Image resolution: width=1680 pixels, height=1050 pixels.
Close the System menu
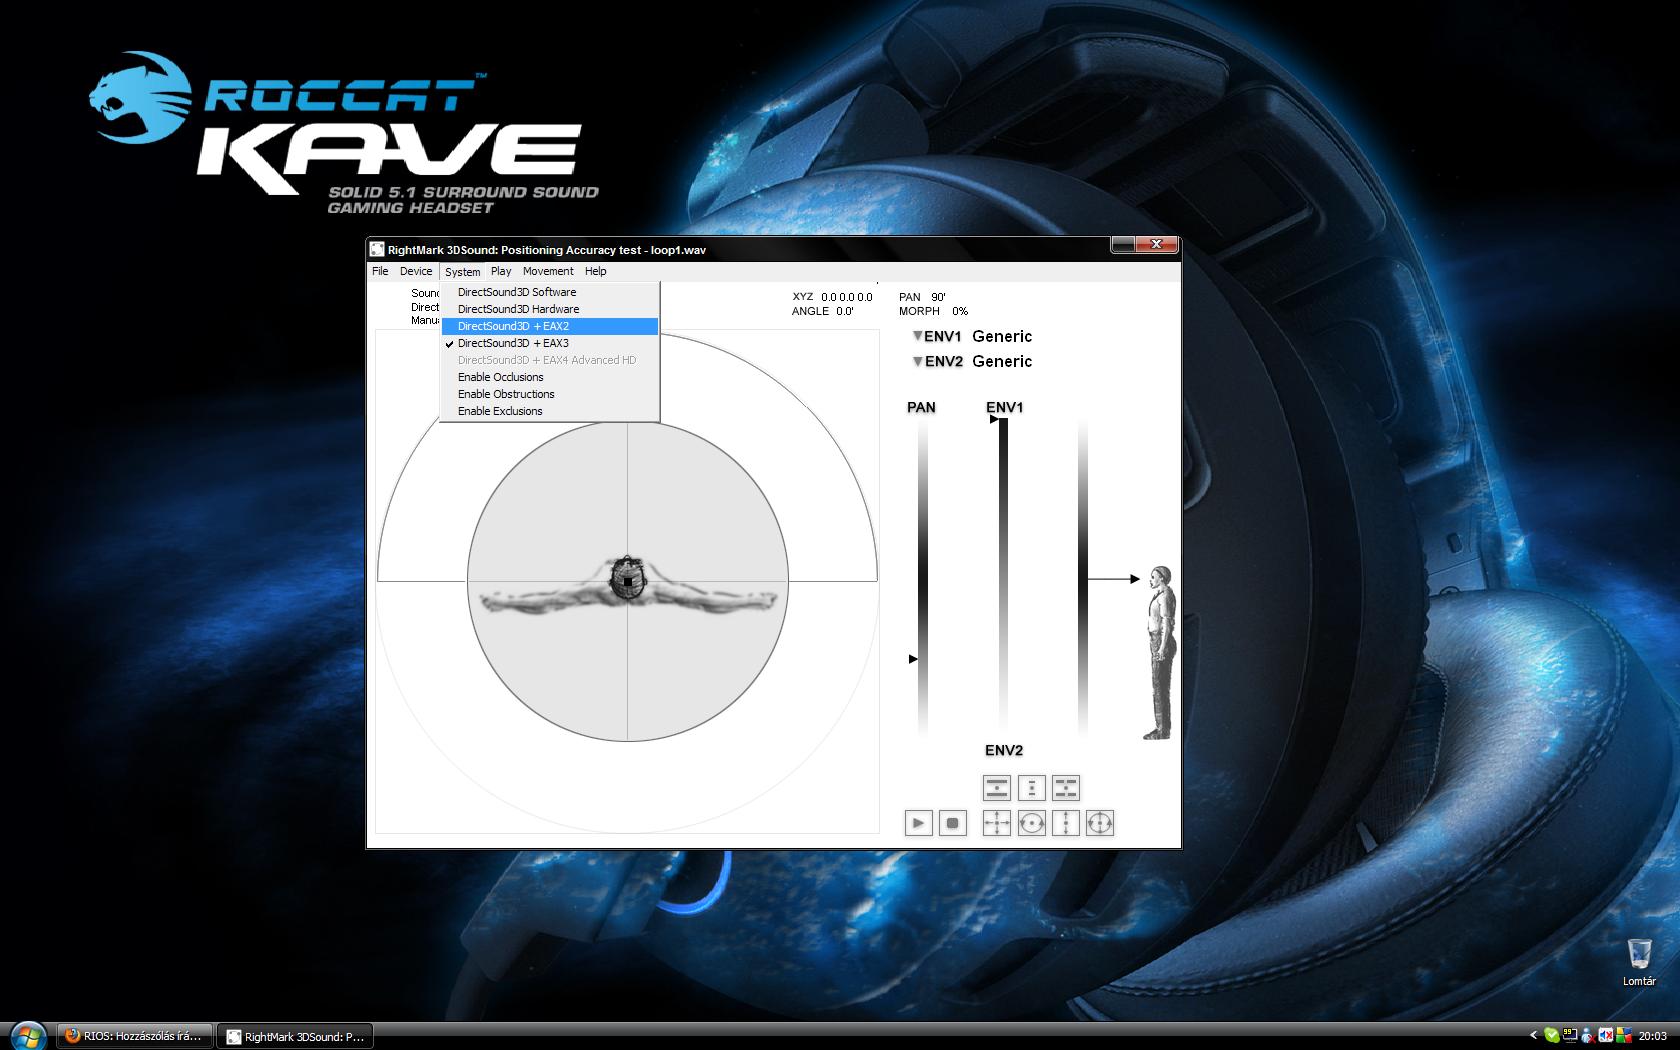pos(462,272)
